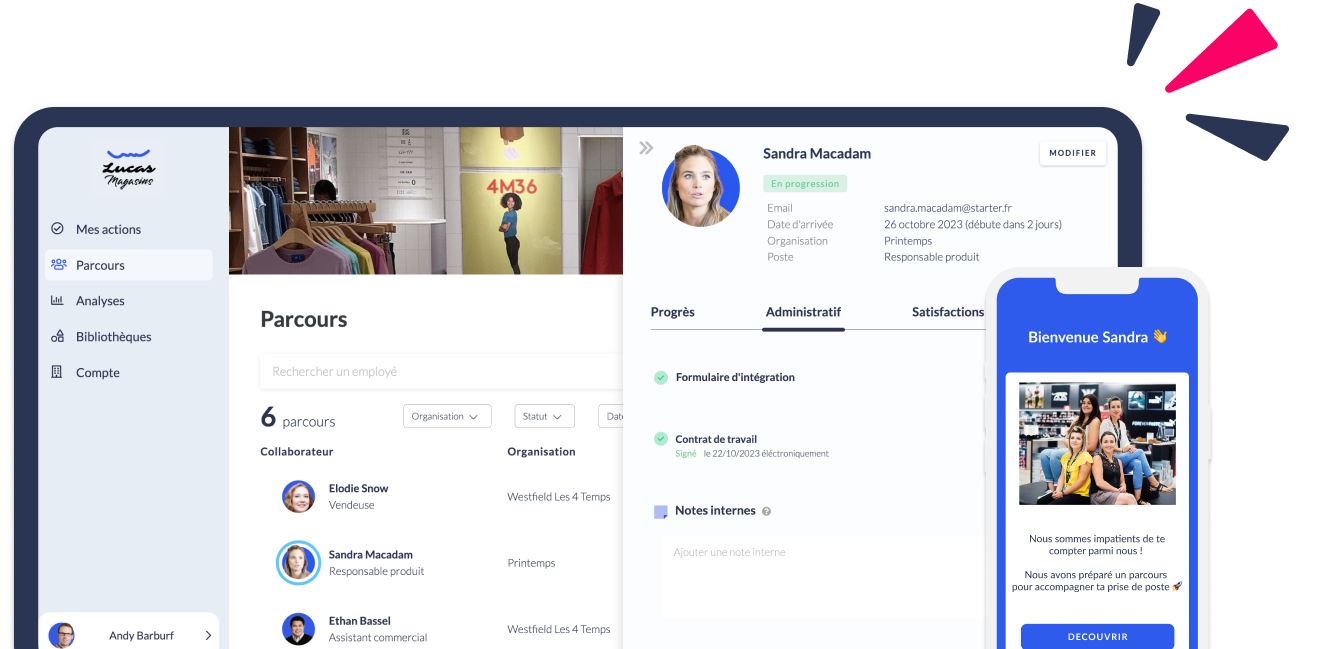Click the En progression status badge
The image size is (1317, 649).
pyautogui.click(x=805, y=184)
